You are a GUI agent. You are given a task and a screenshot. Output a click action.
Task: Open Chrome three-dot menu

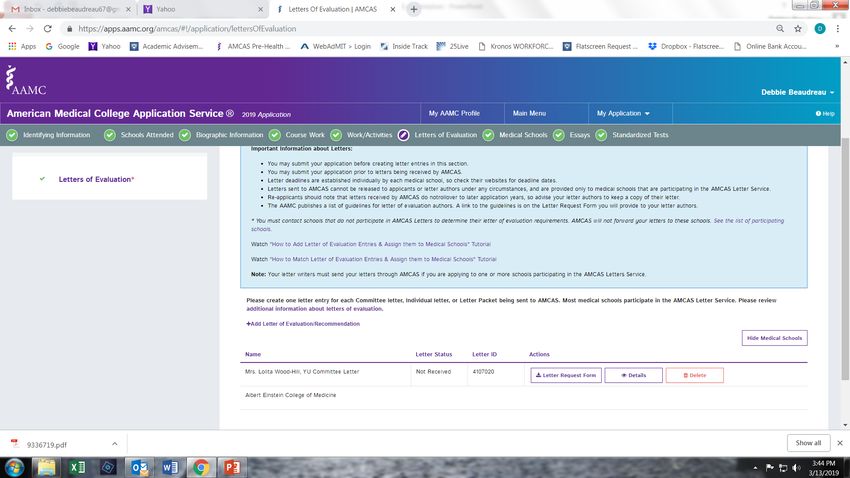[x=838, y=29]
